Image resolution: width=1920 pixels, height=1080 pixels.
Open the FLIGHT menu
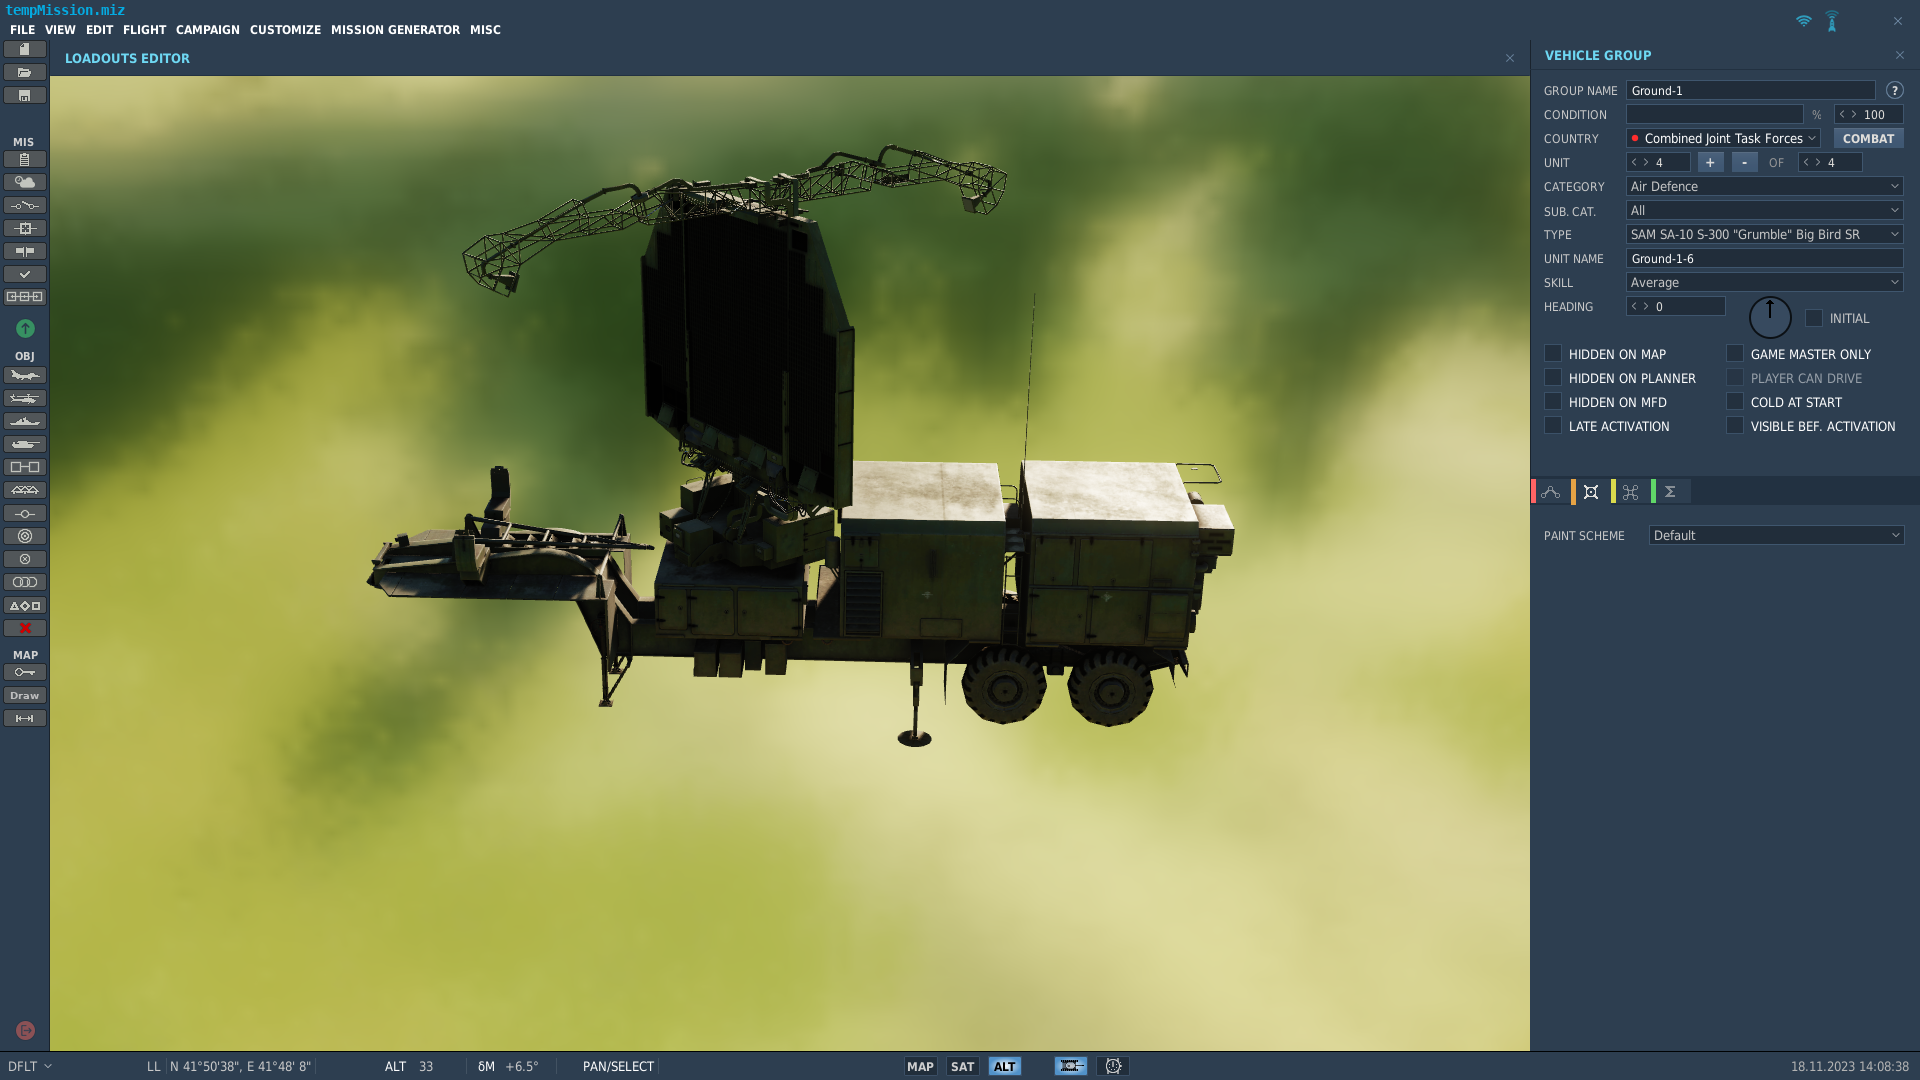click(x=145, y=30)
